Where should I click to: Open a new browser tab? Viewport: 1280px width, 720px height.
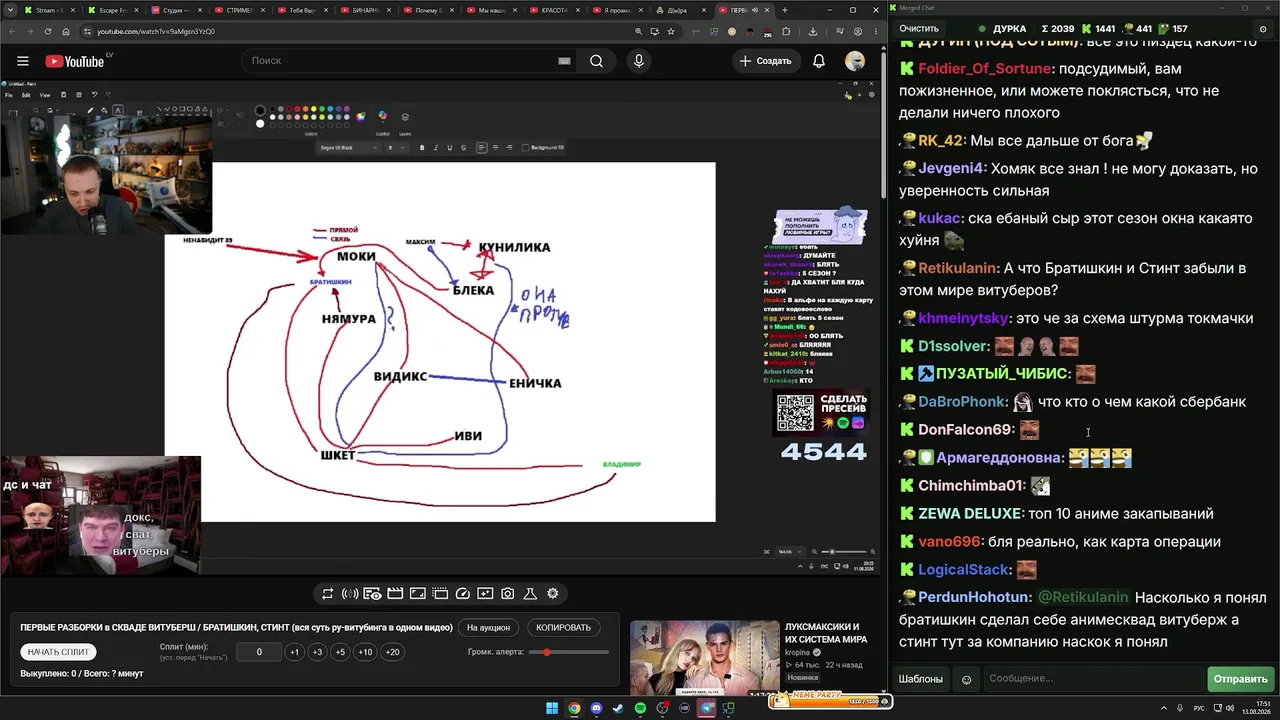click(x=785, y=10)
